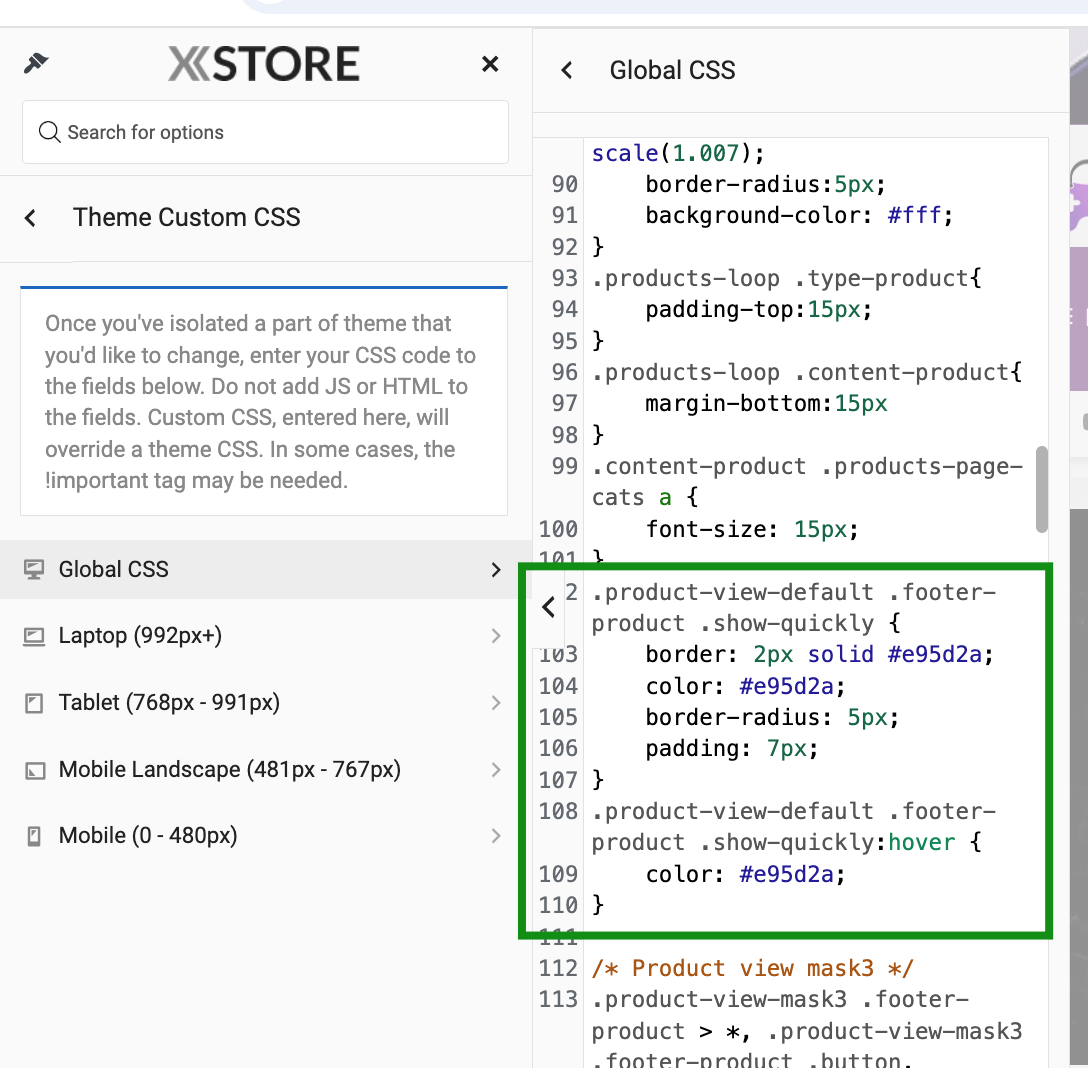This screenshot has height=1068, width=1088.
Task: Go back from Global CSS editor
Action: tap(567, 70)
